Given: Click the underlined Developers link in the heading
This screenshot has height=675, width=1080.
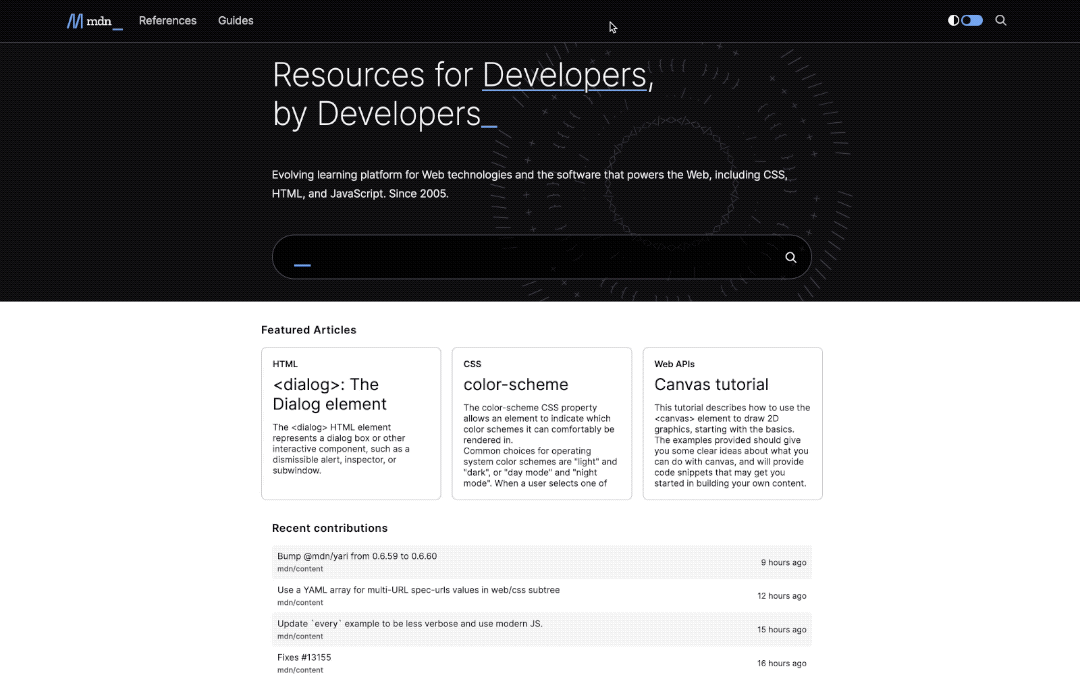Looking at the screenshot, I should click(565, 75).
